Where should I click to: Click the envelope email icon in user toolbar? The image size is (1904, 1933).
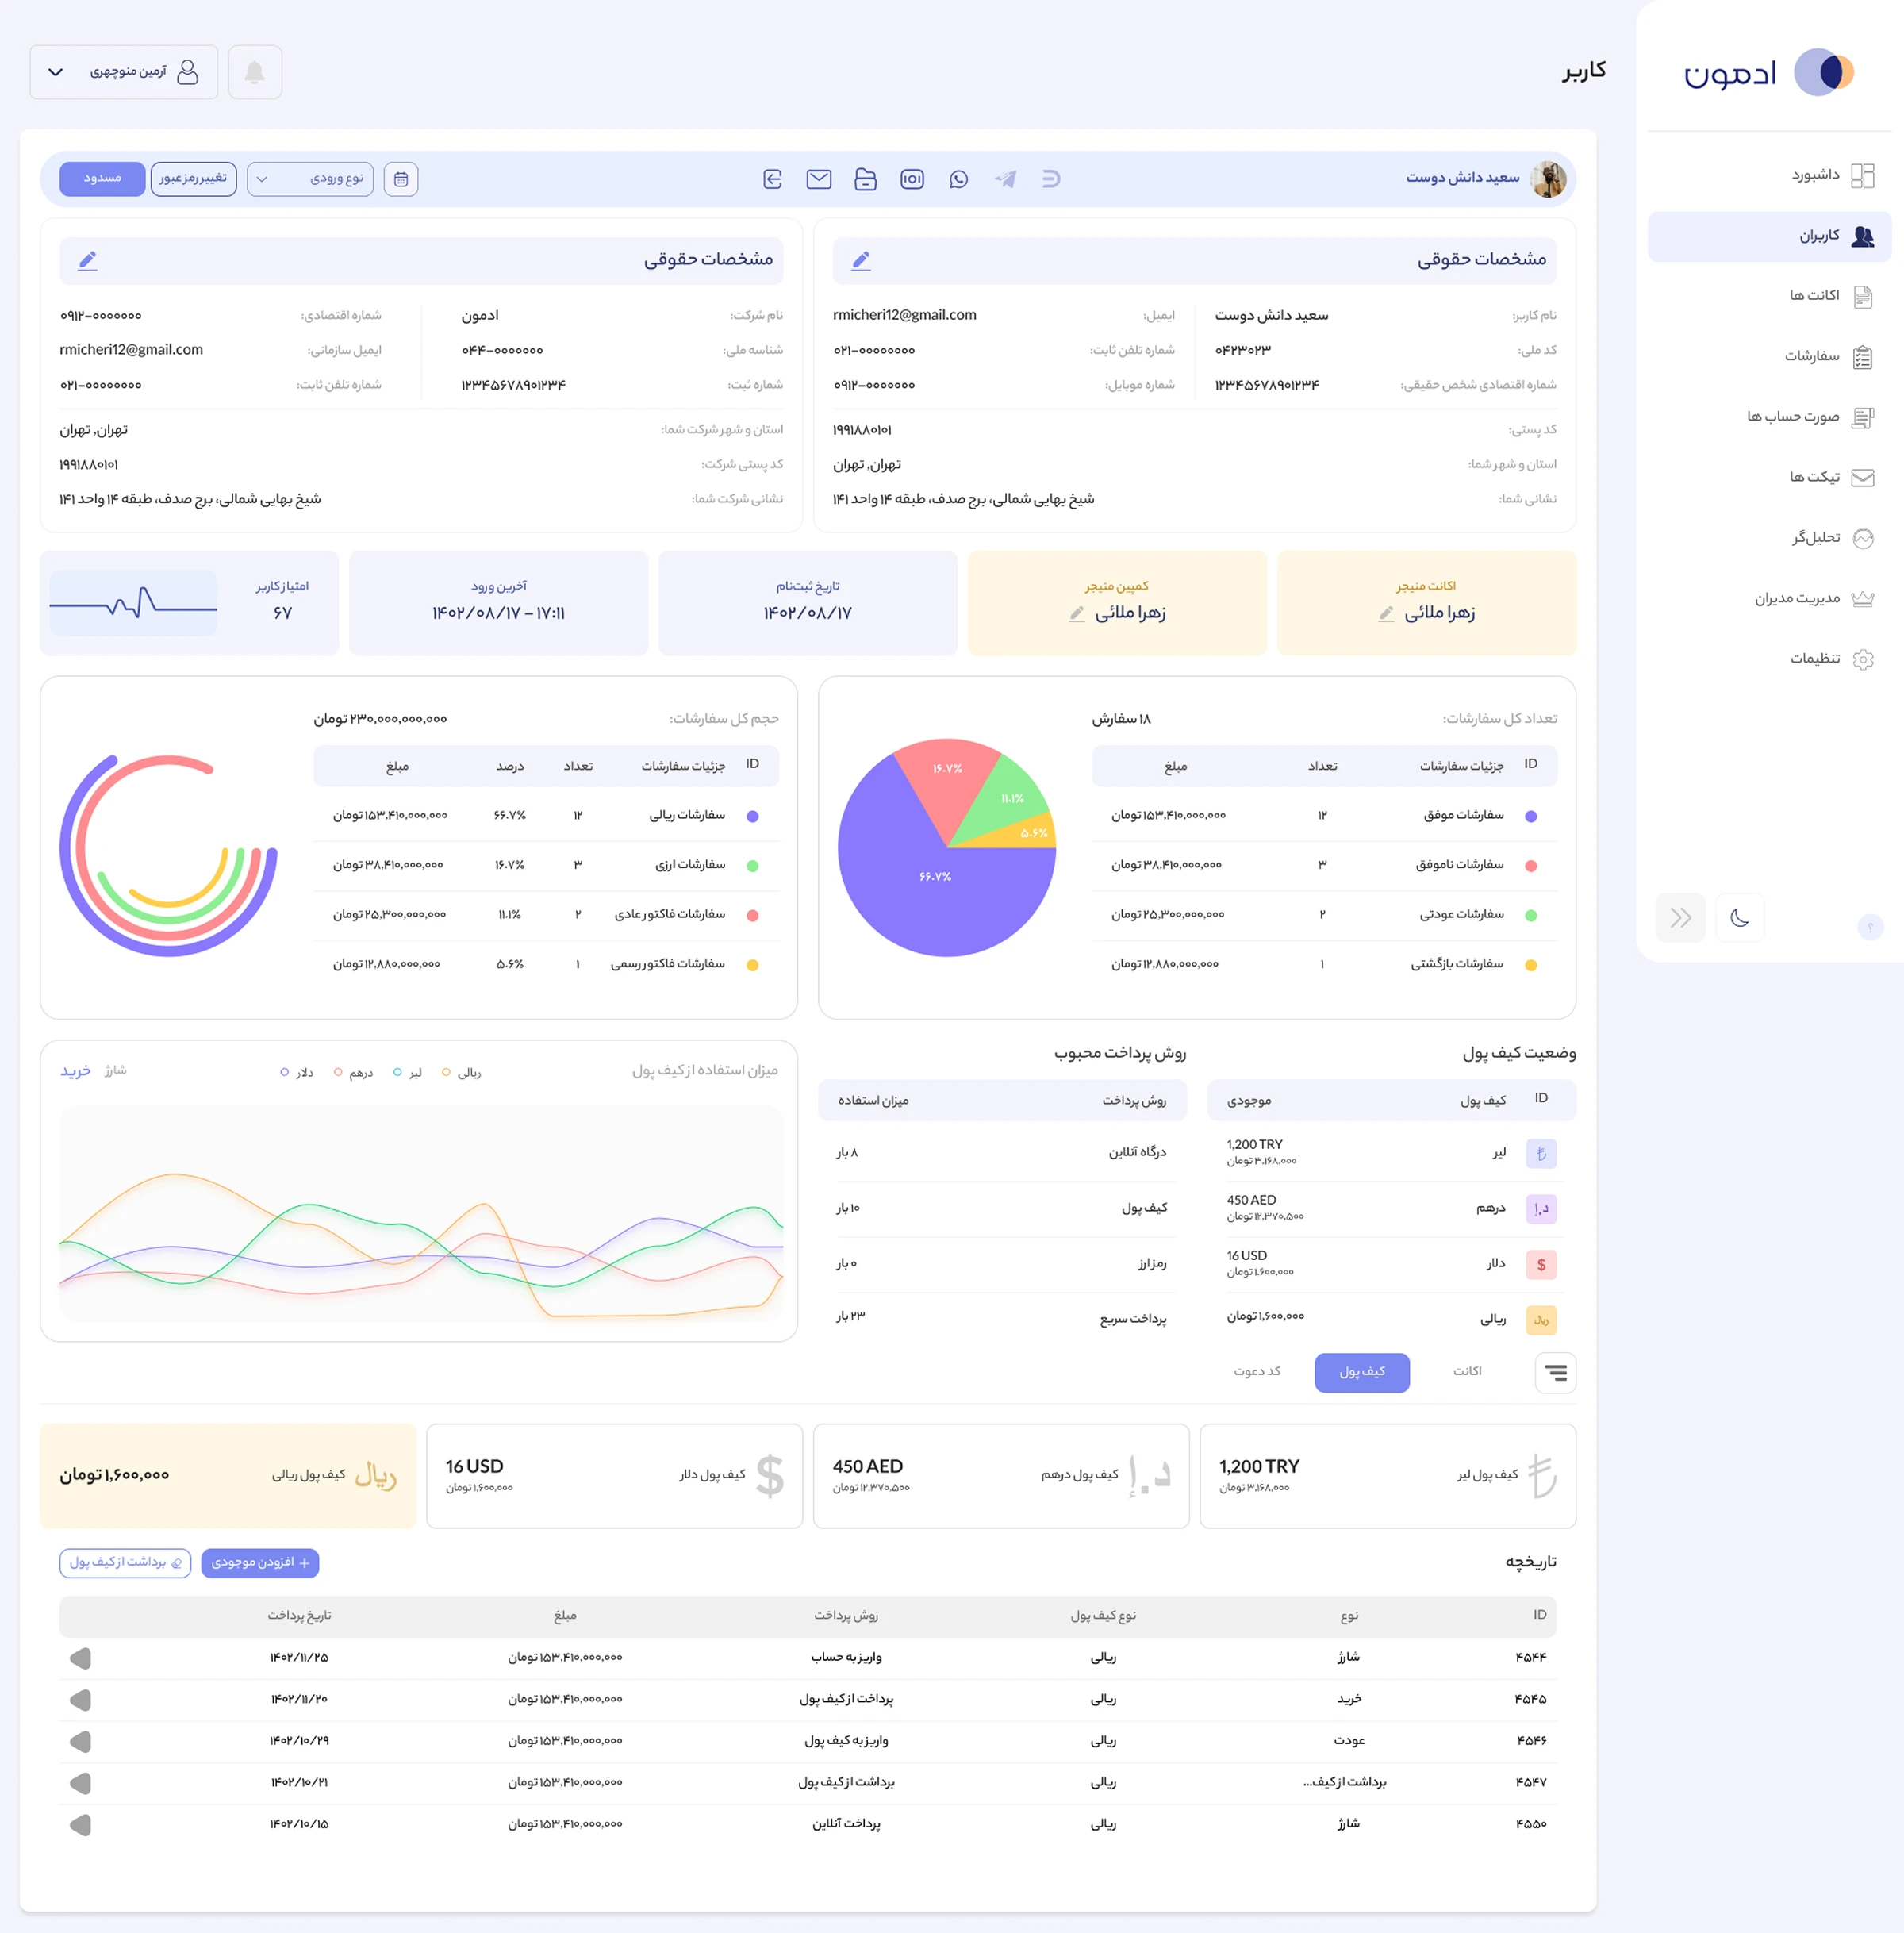pyautogui.click(x=819, y=179)
